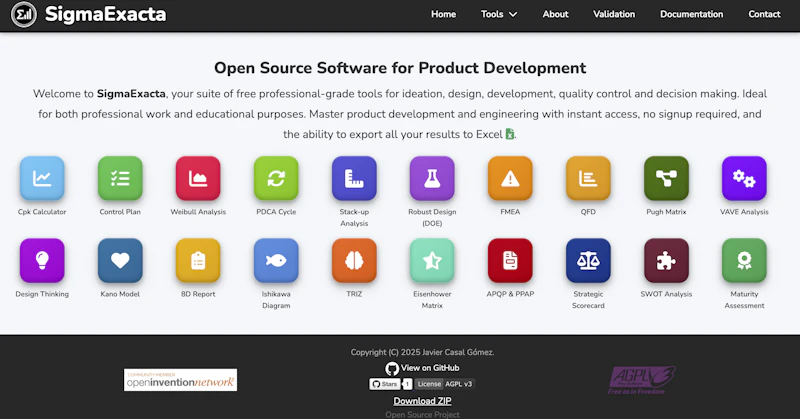Select the Maturity Assessment award icon
The image size is (800, 419).
(744, 260)
